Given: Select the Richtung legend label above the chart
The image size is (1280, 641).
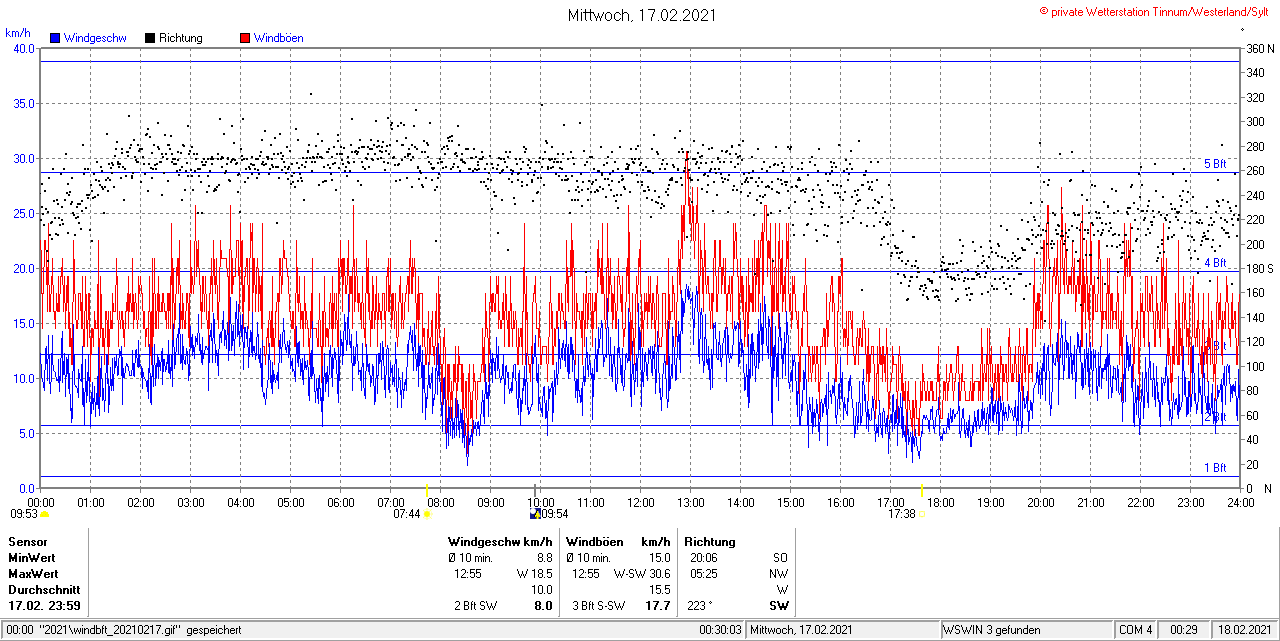Looking at the screenshot, I should (x=180, y=38).
